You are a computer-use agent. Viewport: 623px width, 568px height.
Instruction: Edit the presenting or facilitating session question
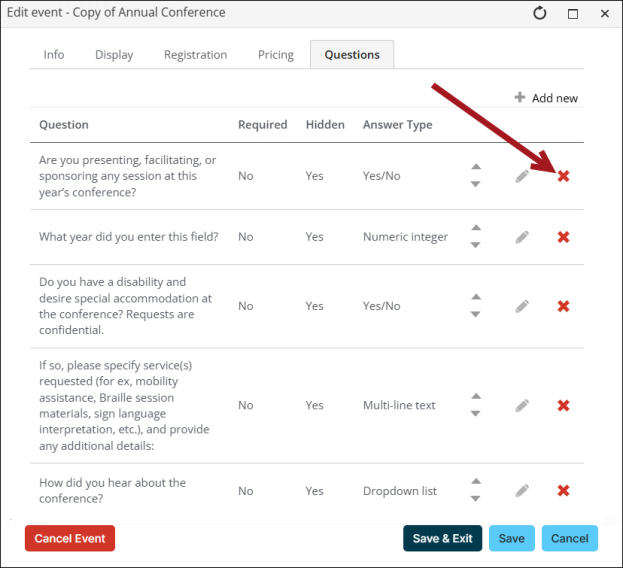point(522,176)
